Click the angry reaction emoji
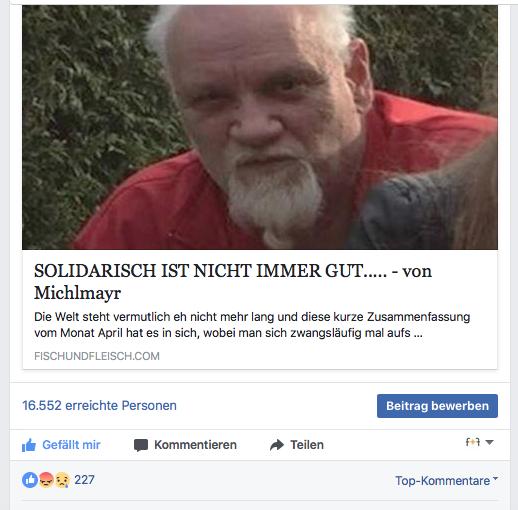518x510 pixels. 46,480
